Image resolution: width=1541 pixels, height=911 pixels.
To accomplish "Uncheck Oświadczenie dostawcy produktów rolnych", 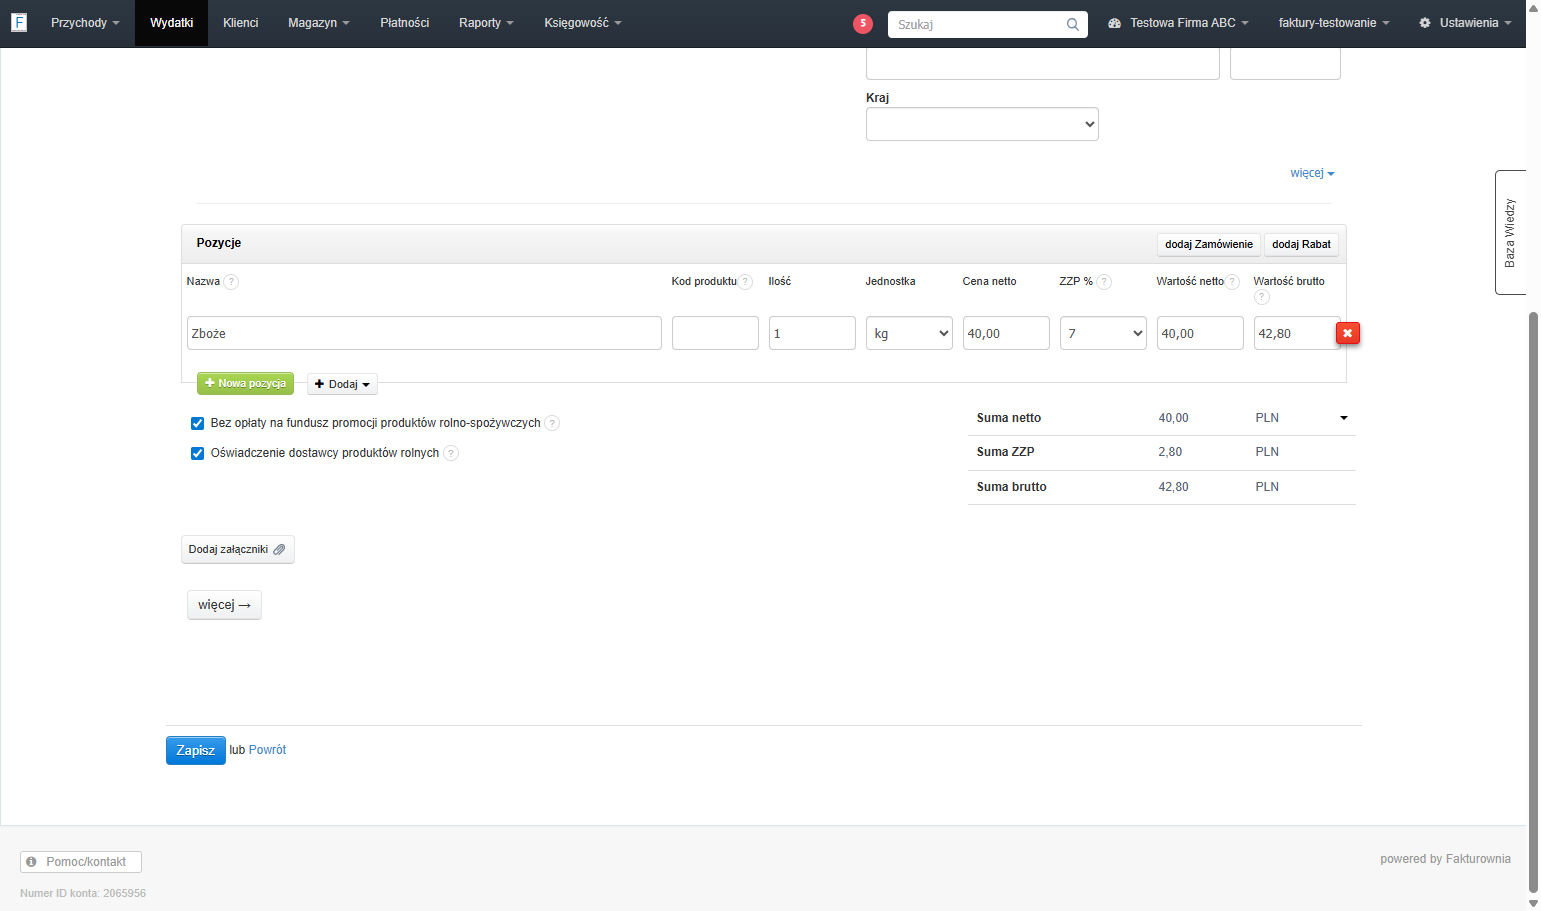I will tap(197, 453).
